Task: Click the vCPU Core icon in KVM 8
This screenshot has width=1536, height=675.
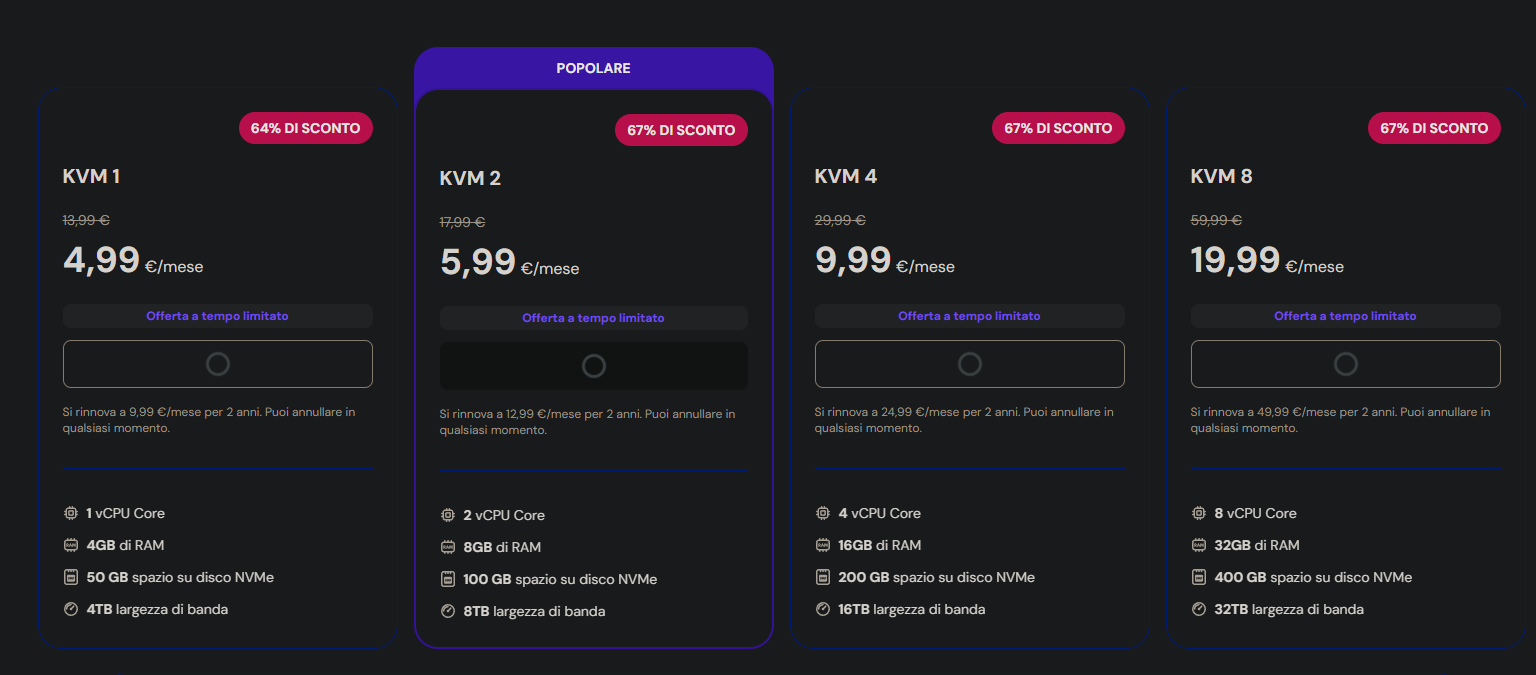Action: [1199, 513]
